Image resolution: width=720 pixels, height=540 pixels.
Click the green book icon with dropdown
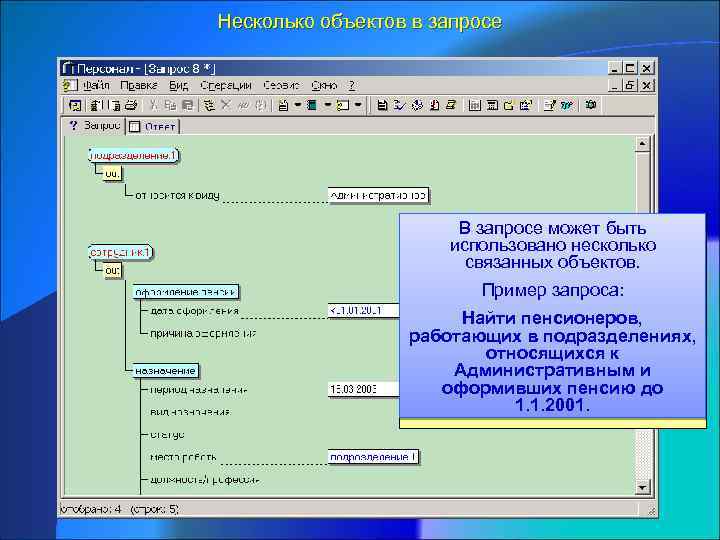(x=312, y=106)
